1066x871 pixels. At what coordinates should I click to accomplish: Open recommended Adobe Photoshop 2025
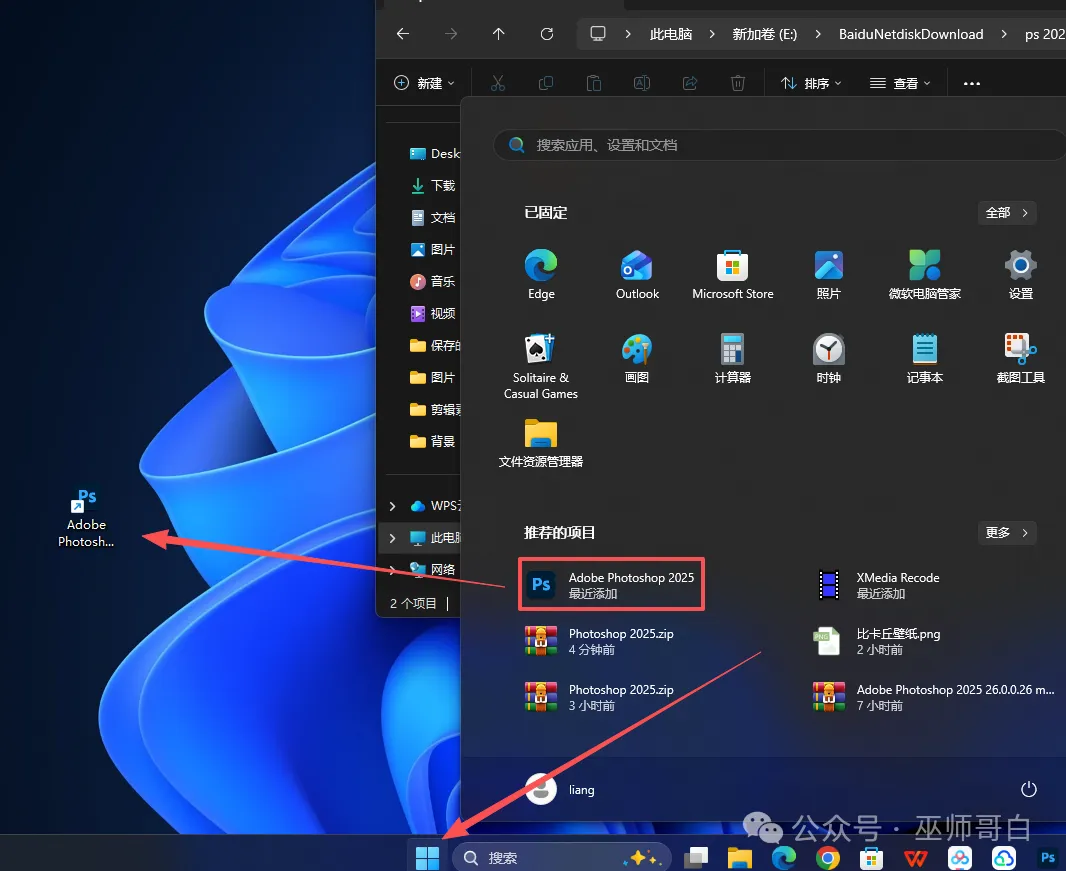point(611,585)
